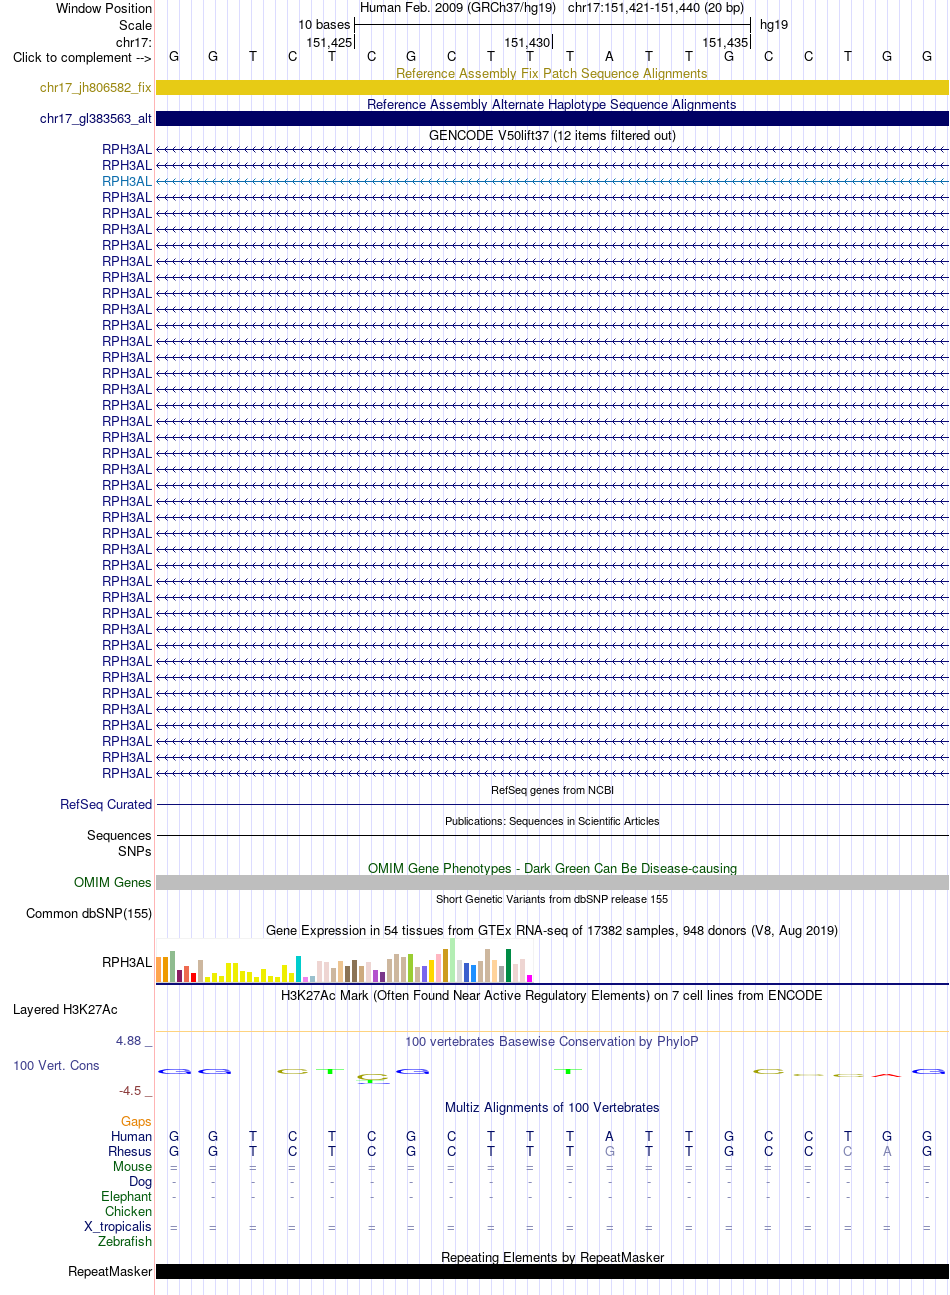Click the yellow fix patch alignment bar
Screen dimensions: 950x1295
point(552,88)
